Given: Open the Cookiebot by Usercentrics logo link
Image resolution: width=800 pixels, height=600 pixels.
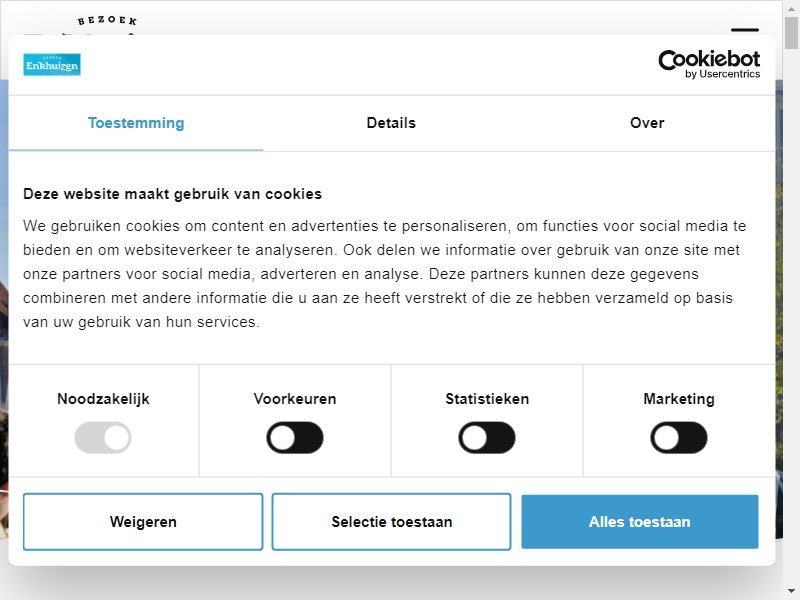Looking at the screenshot, I should click(709, 64).
